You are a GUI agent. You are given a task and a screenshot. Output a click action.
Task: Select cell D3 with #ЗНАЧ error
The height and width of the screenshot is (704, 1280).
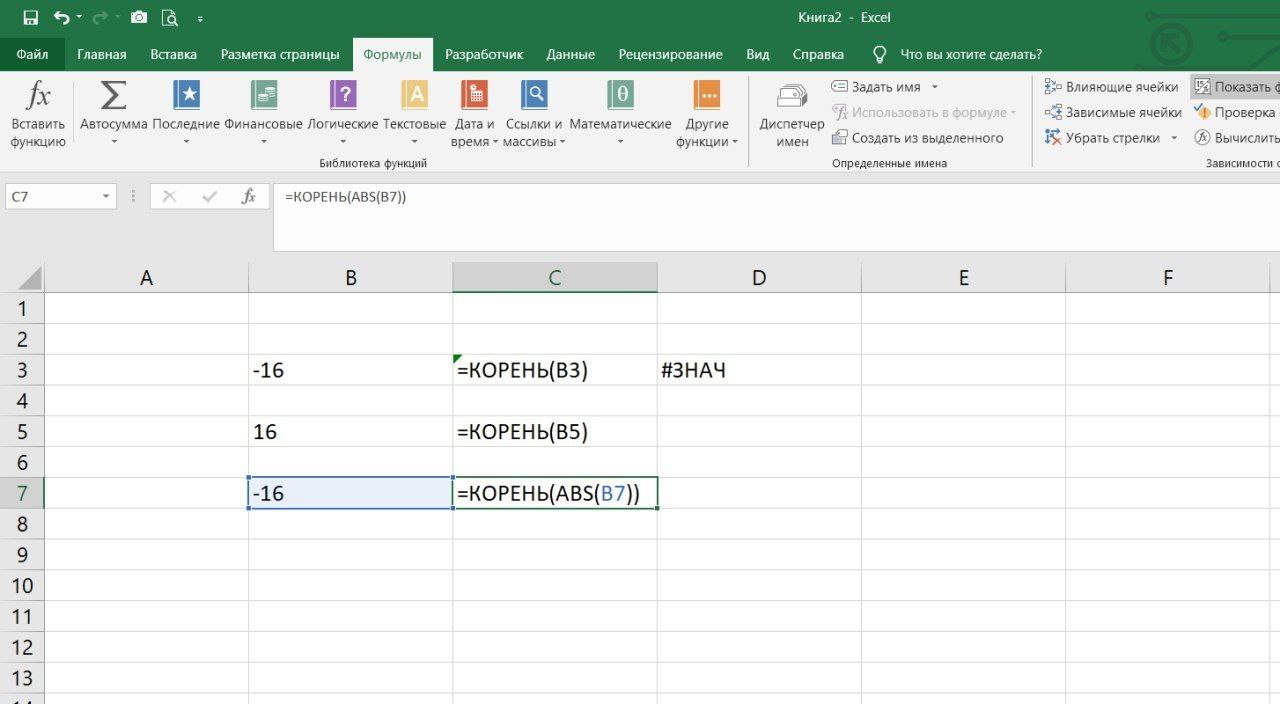point(758,371)
